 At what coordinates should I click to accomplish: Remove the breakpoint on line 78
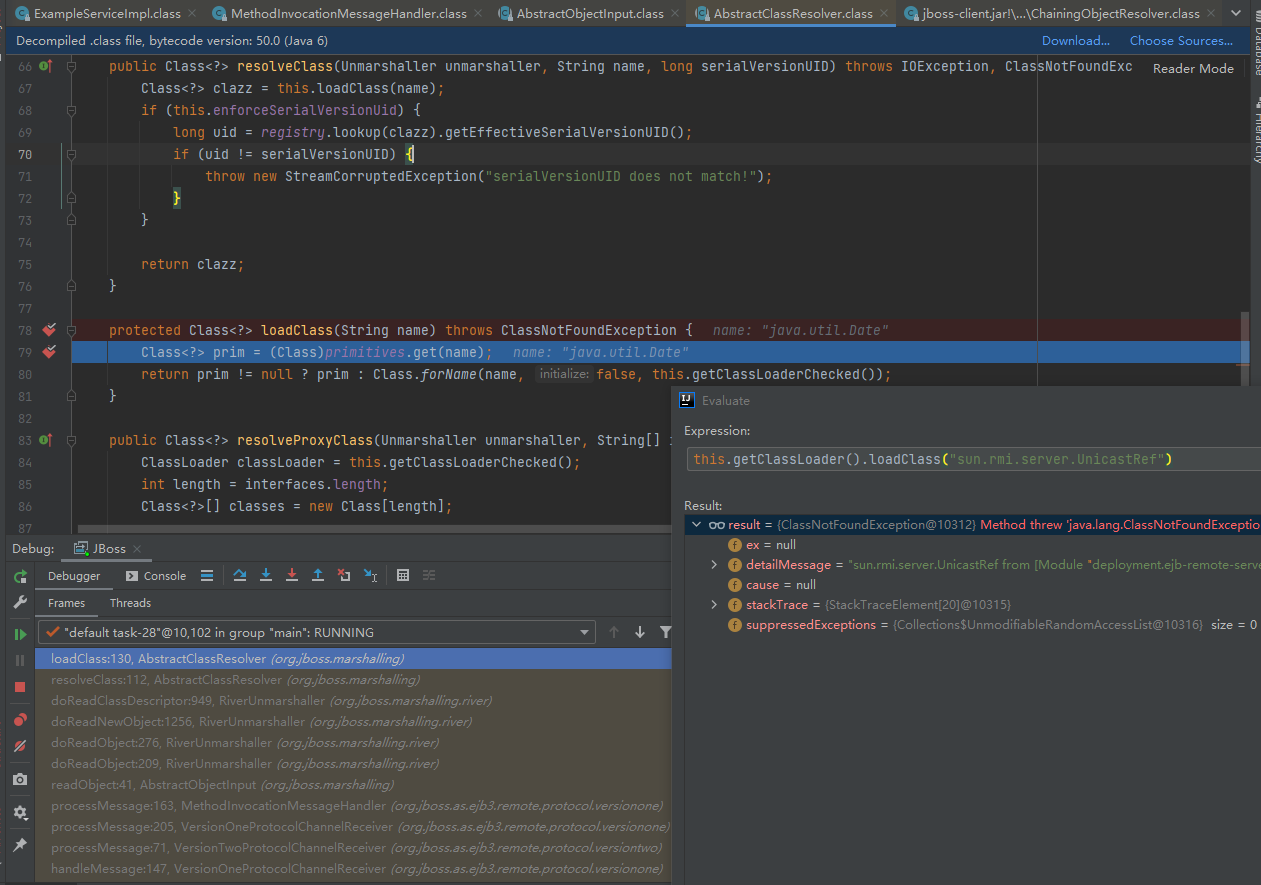tap(49, 330)
